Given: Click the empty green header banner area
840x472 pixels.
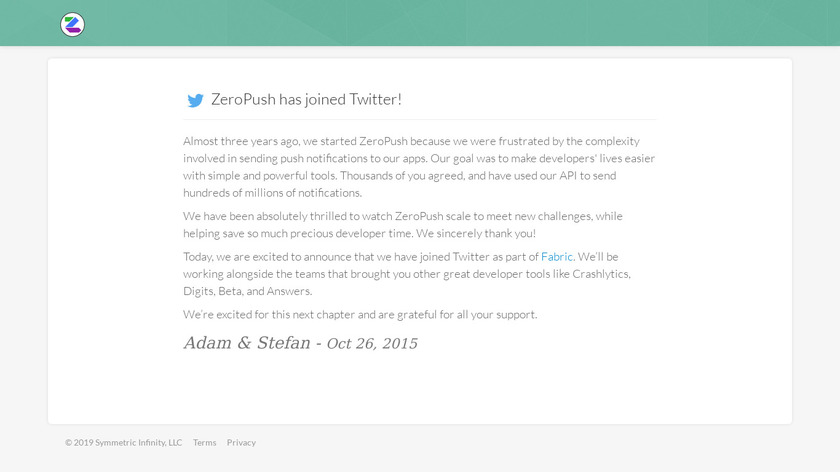Looking at the screenshot, I should (x=450, y=23).
